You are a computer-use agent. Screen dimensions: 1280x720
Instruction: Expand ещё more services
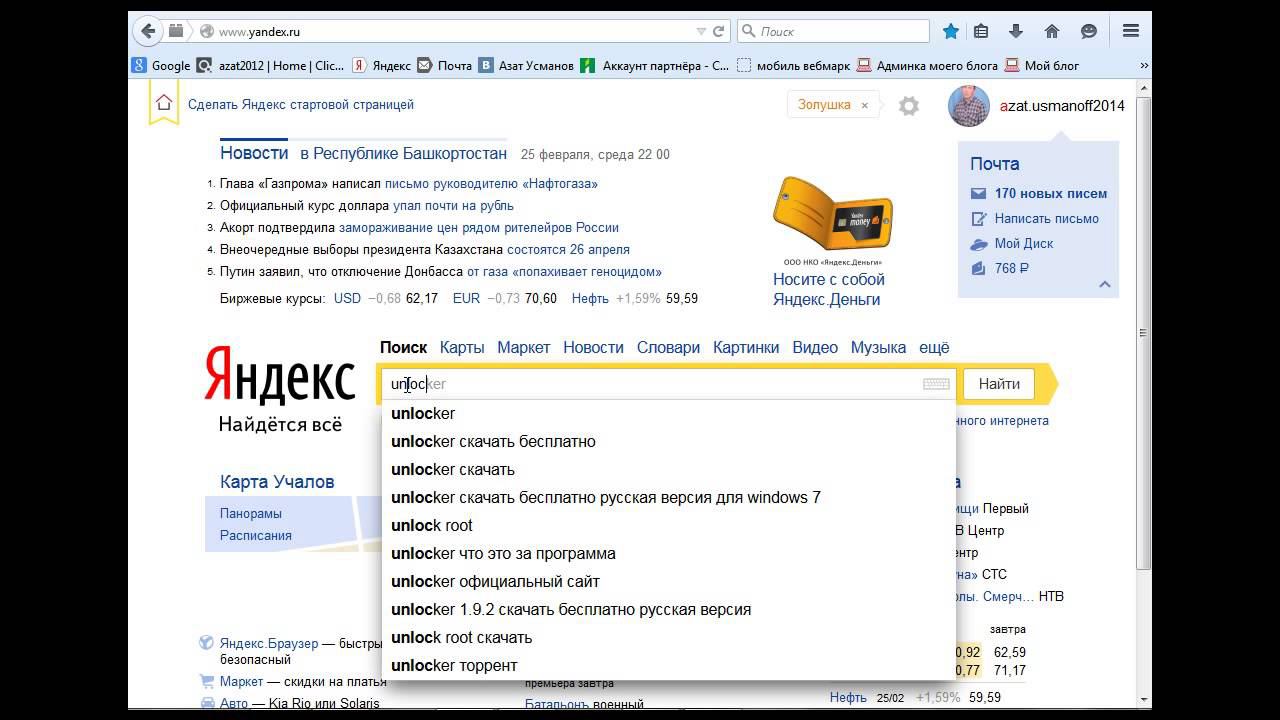click(x=934, y=347)
